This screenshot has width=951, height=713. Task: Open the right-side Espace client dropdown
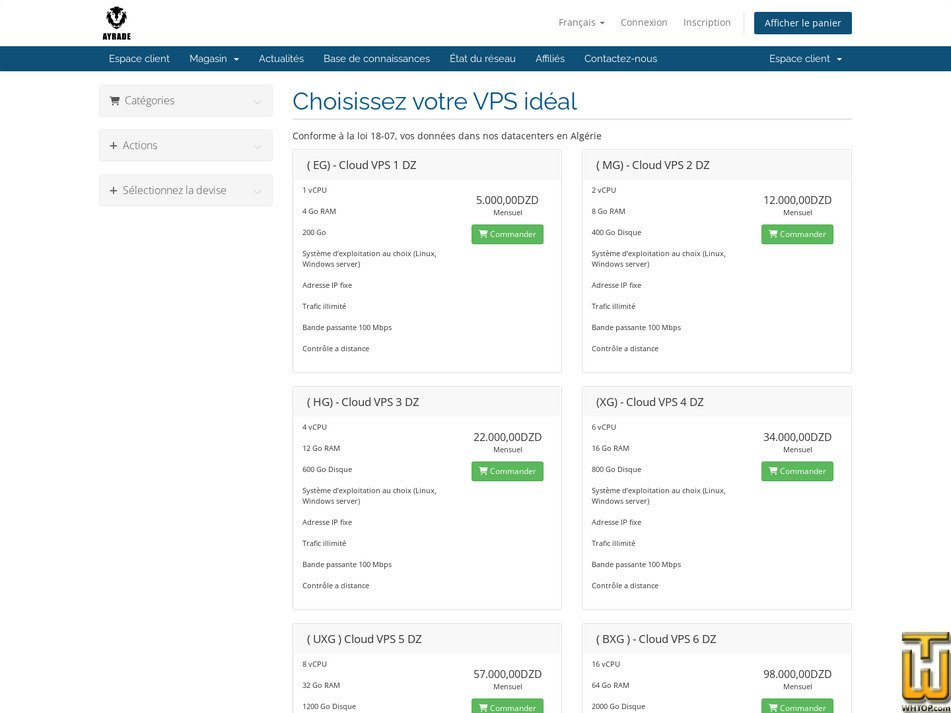pyautogui.click(x=805, y=59)
